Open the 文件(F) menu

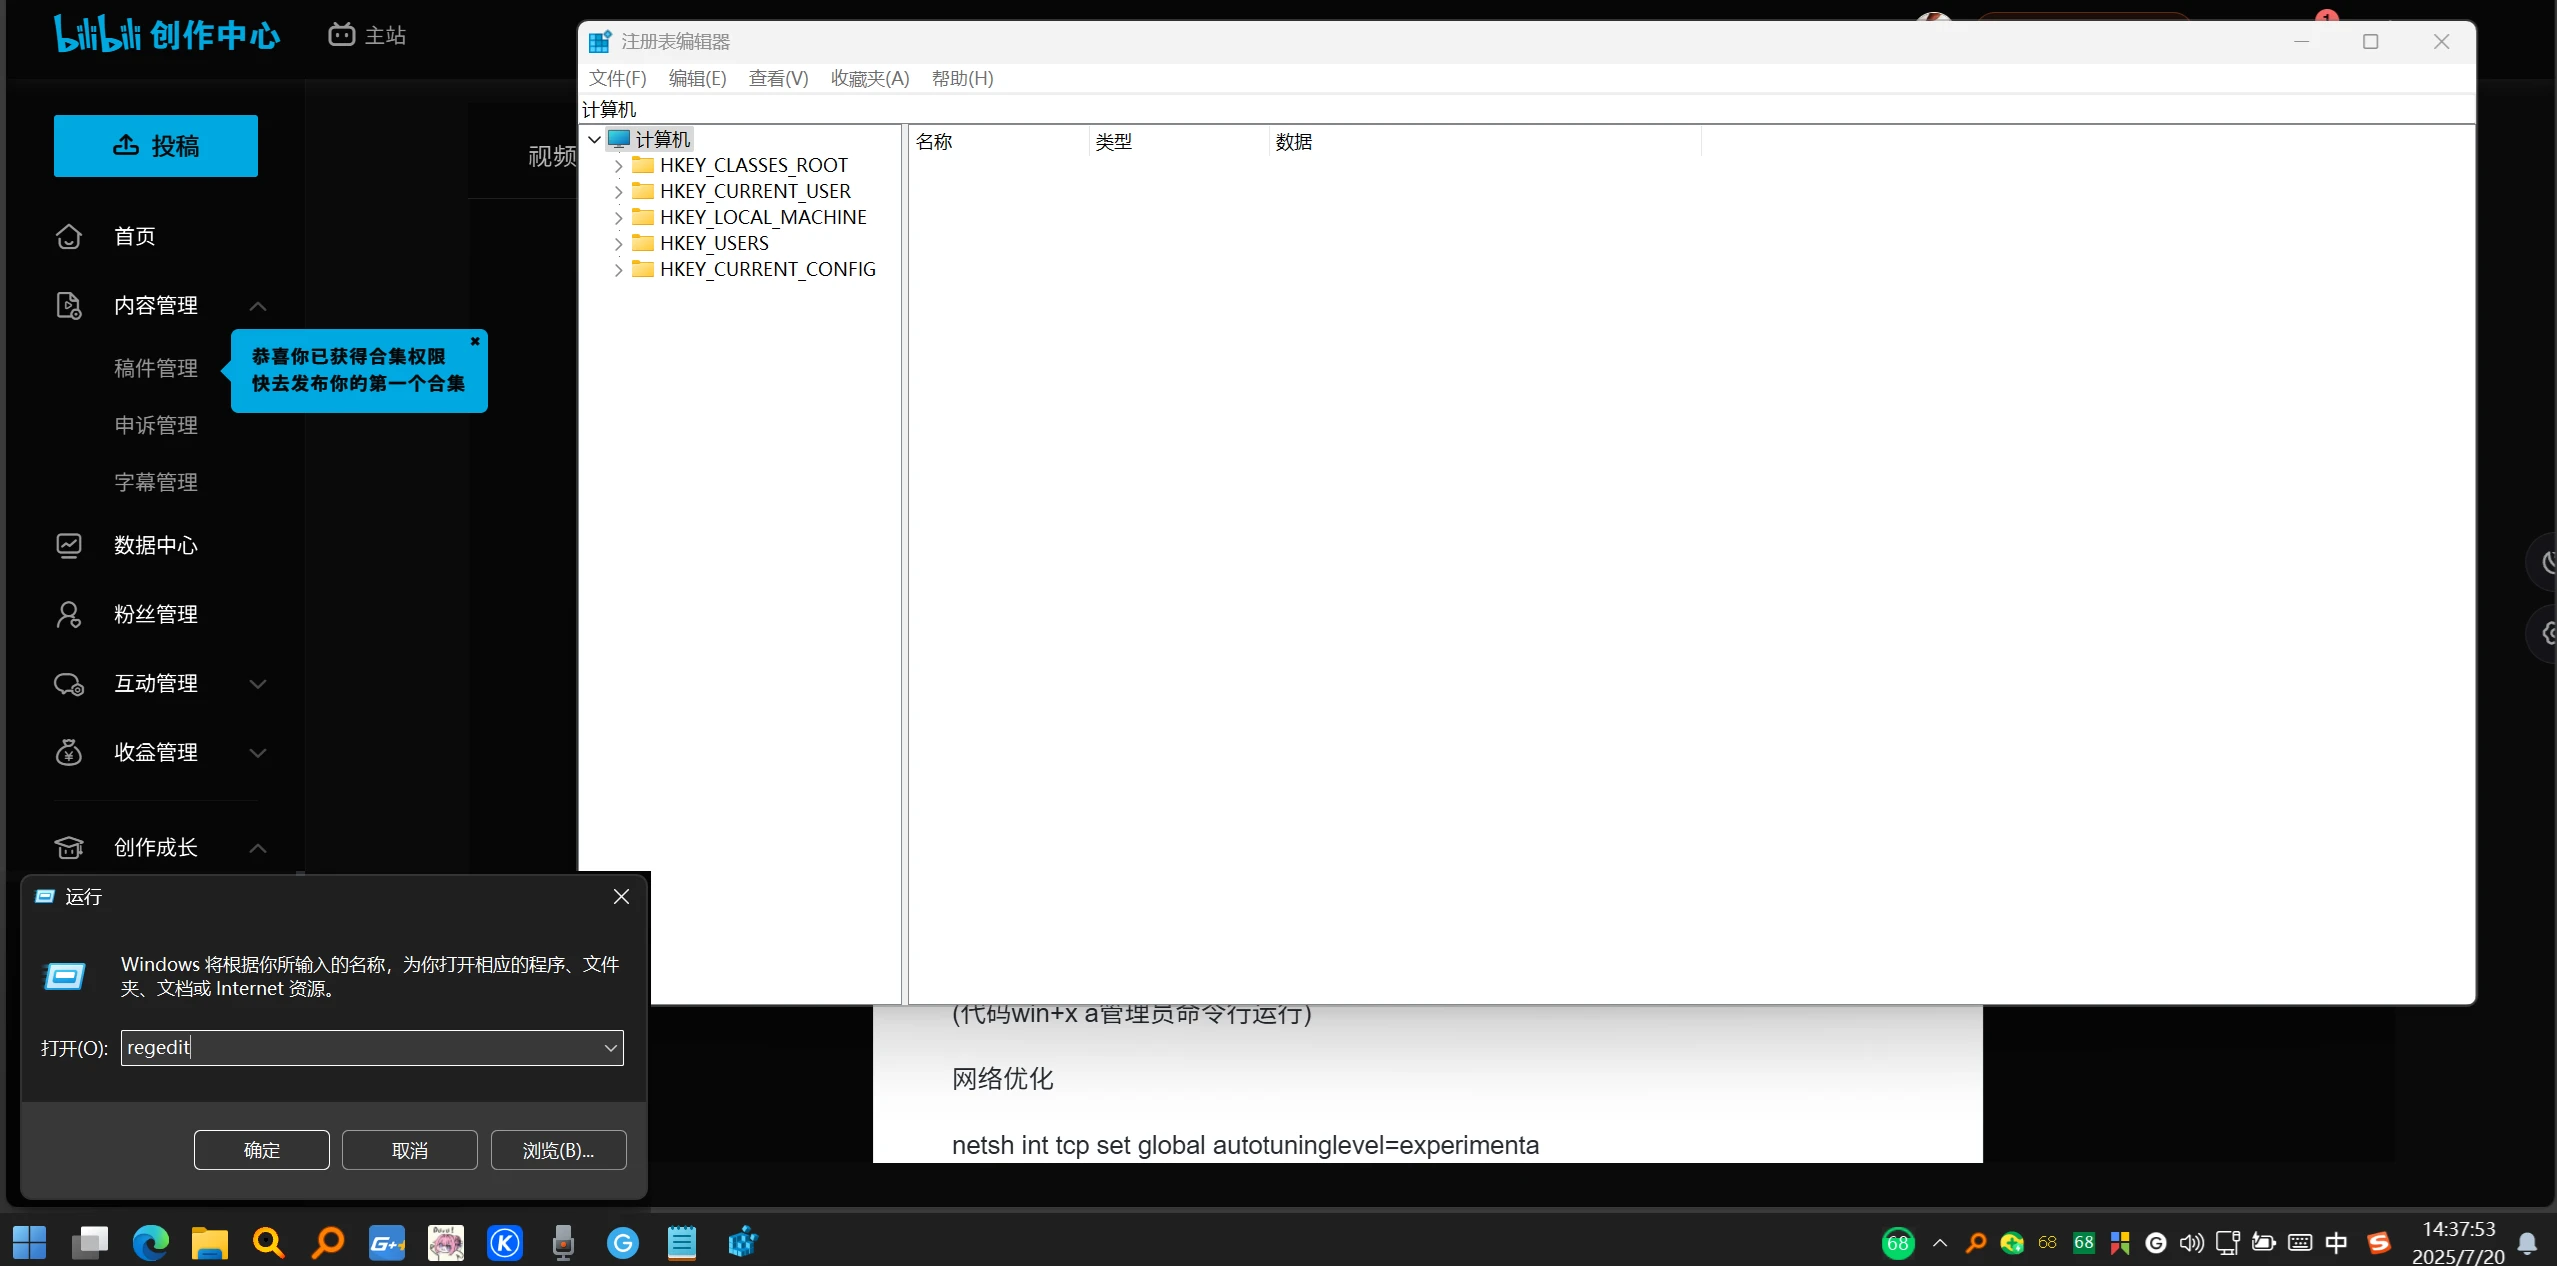tap(617, 78)
